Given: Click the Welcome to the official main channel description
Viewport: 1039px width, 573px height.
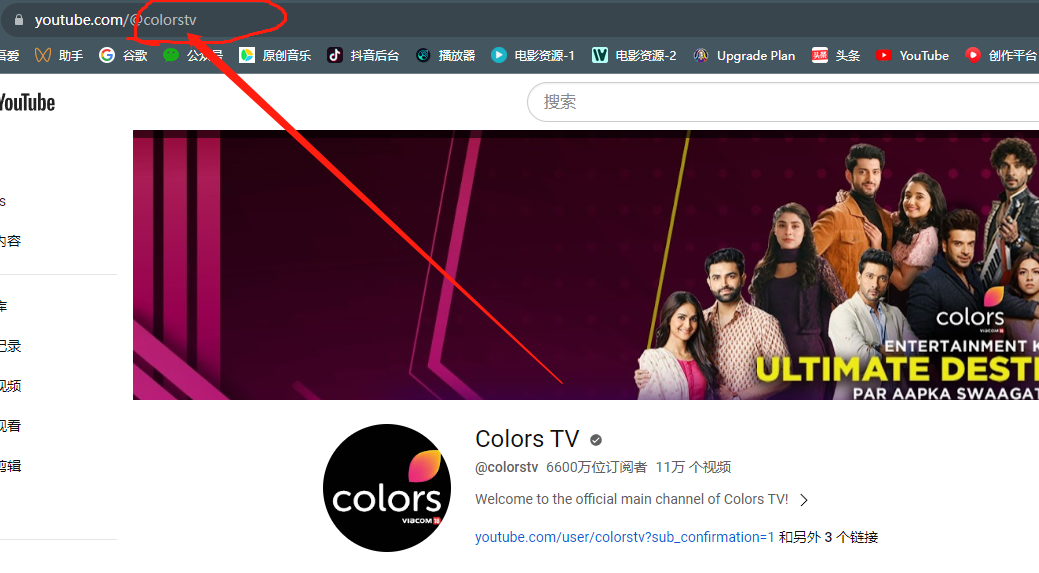Looking at the screenshot, I should (x=631, y=499).
